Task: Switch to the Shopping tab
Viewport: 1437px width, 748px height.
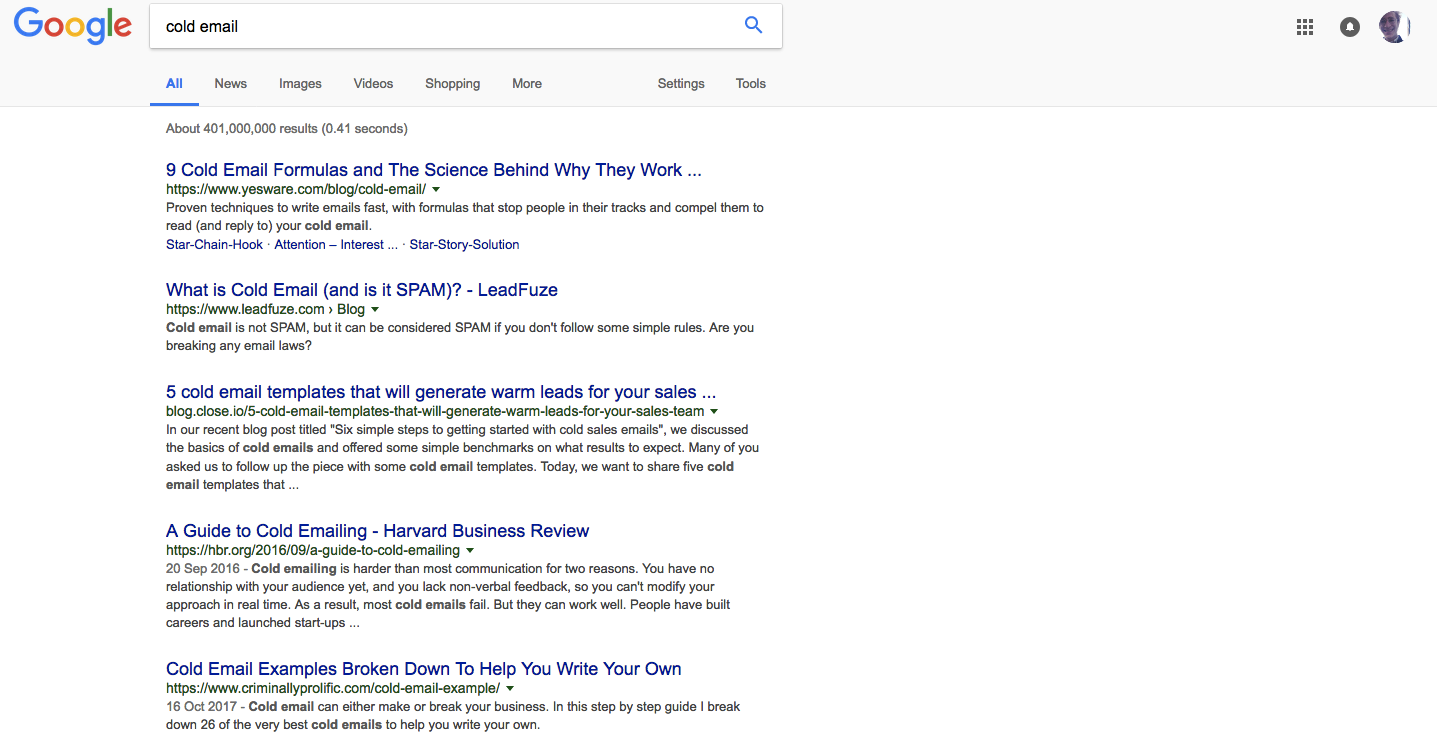Action: [452, 84]
